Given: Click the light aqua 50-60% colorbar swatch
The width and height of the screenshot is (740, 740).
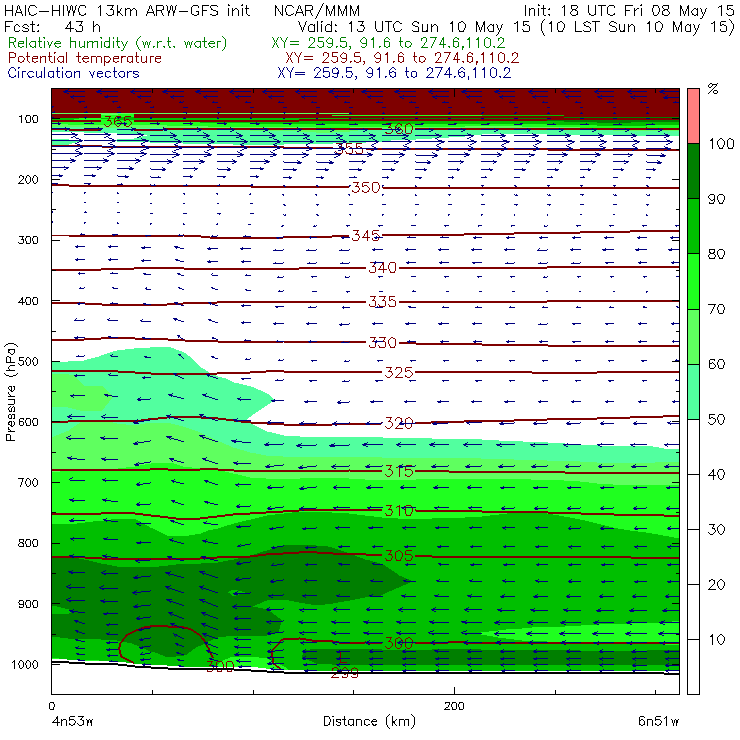Looking at the screenshot, I should point(693,391).
